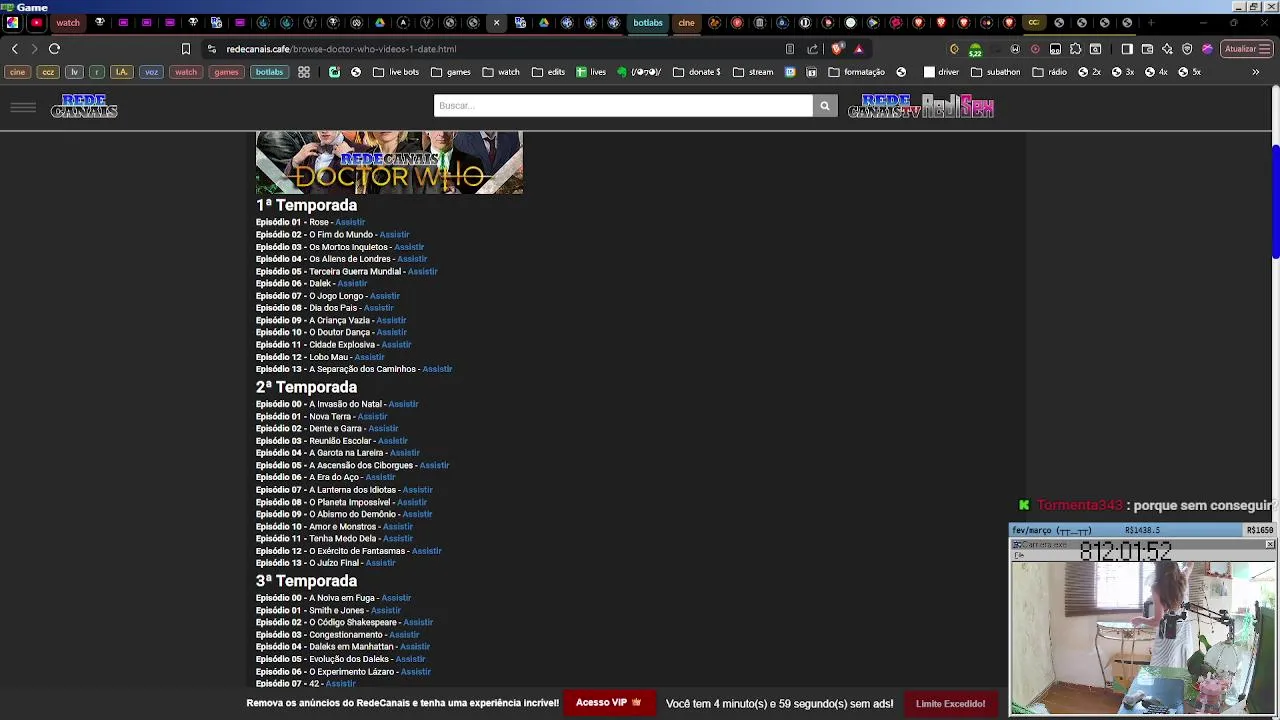Image resolution: width=1280 pixels, height=720 pixels.
Task: Go back using the browser back arrow
Action: 14,49
